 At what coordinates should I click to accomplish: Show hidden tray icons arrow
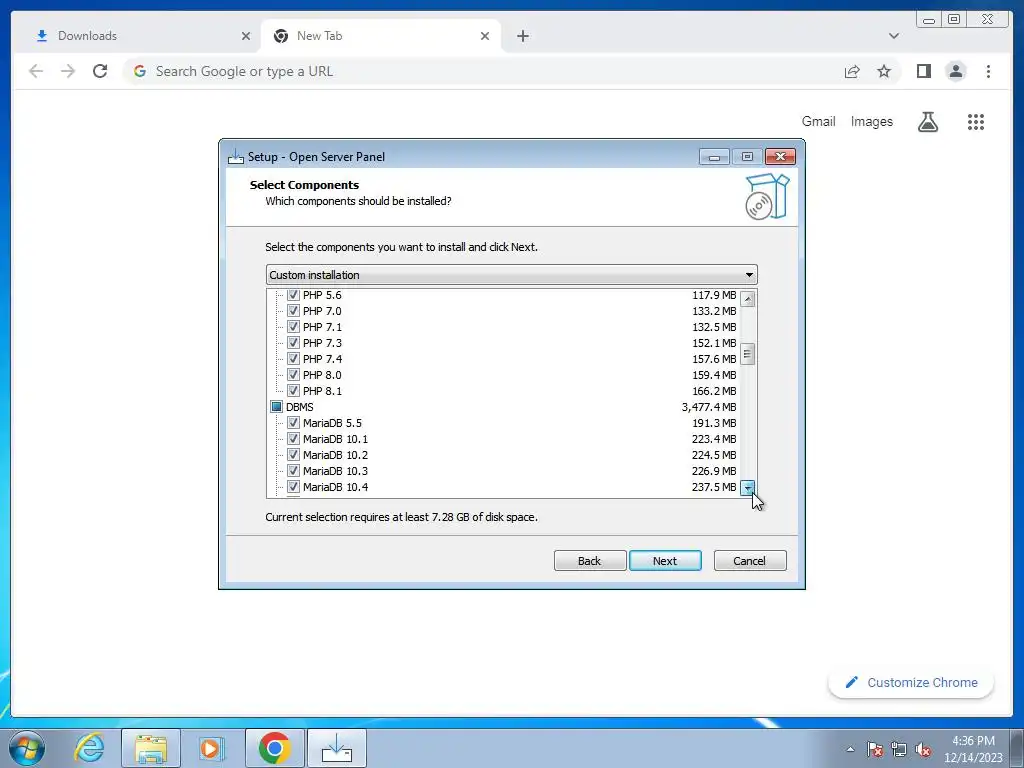pyautogui.click(x=850, y=749)
